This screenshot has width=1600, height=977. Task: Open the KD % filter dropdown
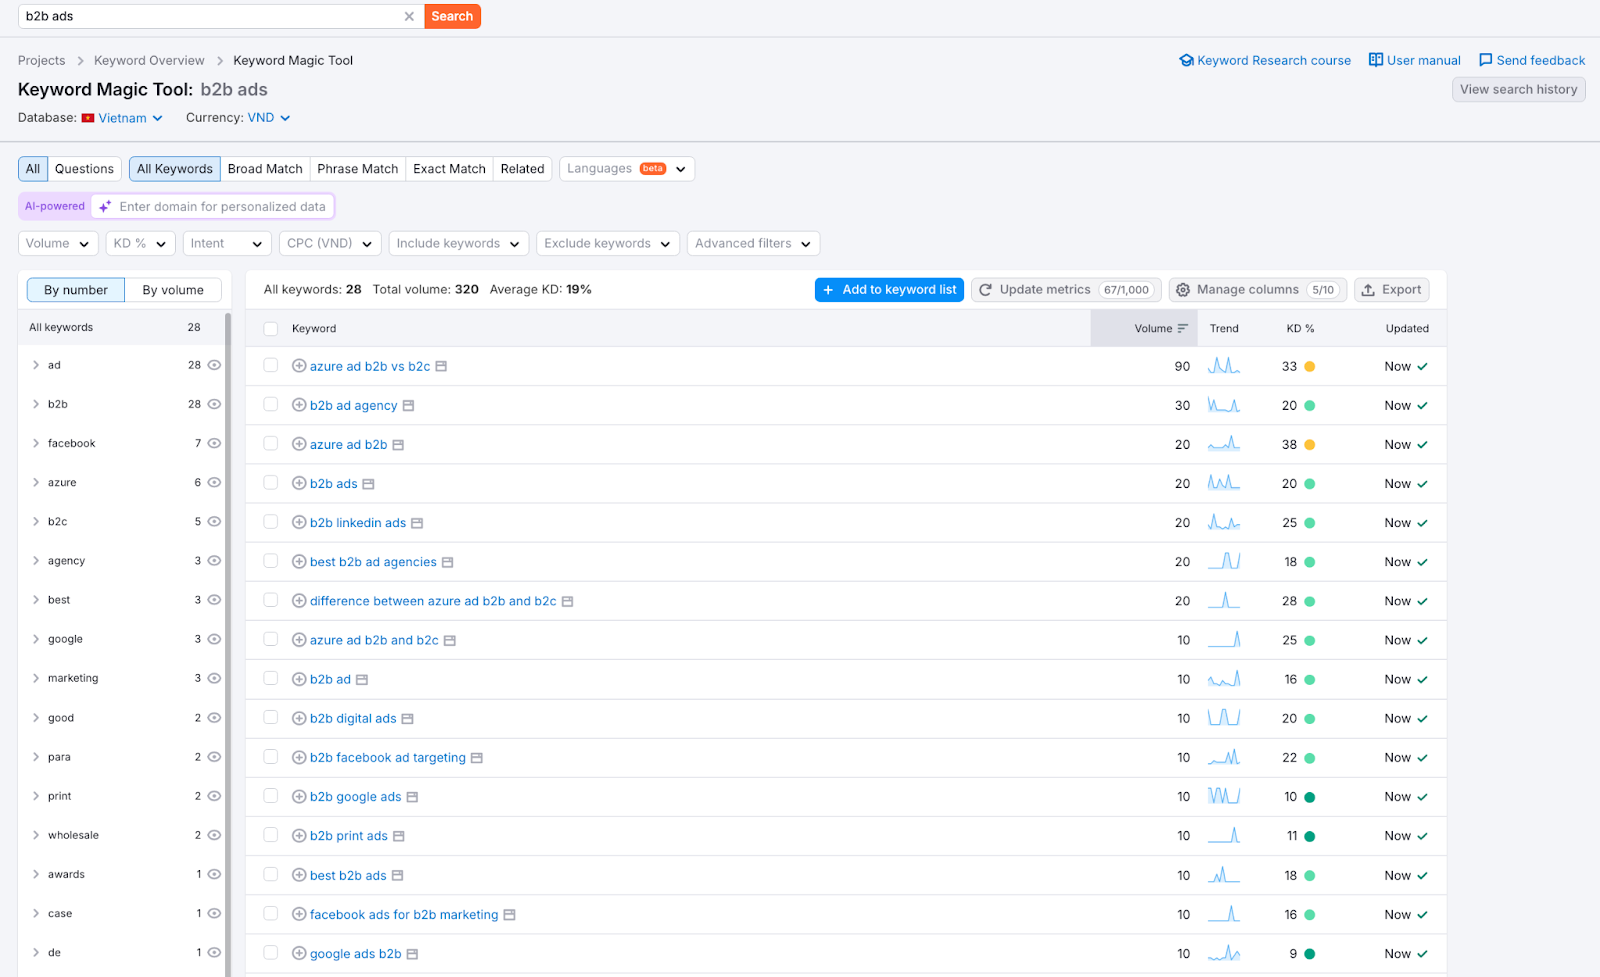[140, 243]
